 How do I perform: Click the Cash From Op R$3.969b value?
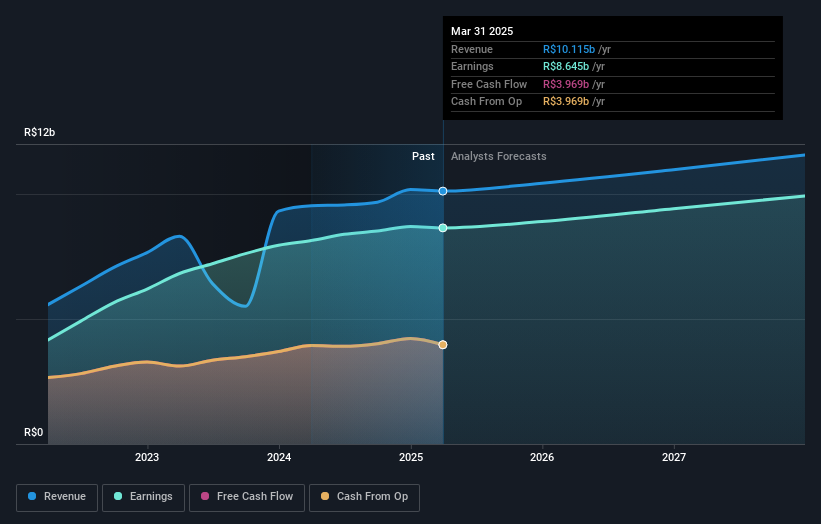(x=566, y=102)
